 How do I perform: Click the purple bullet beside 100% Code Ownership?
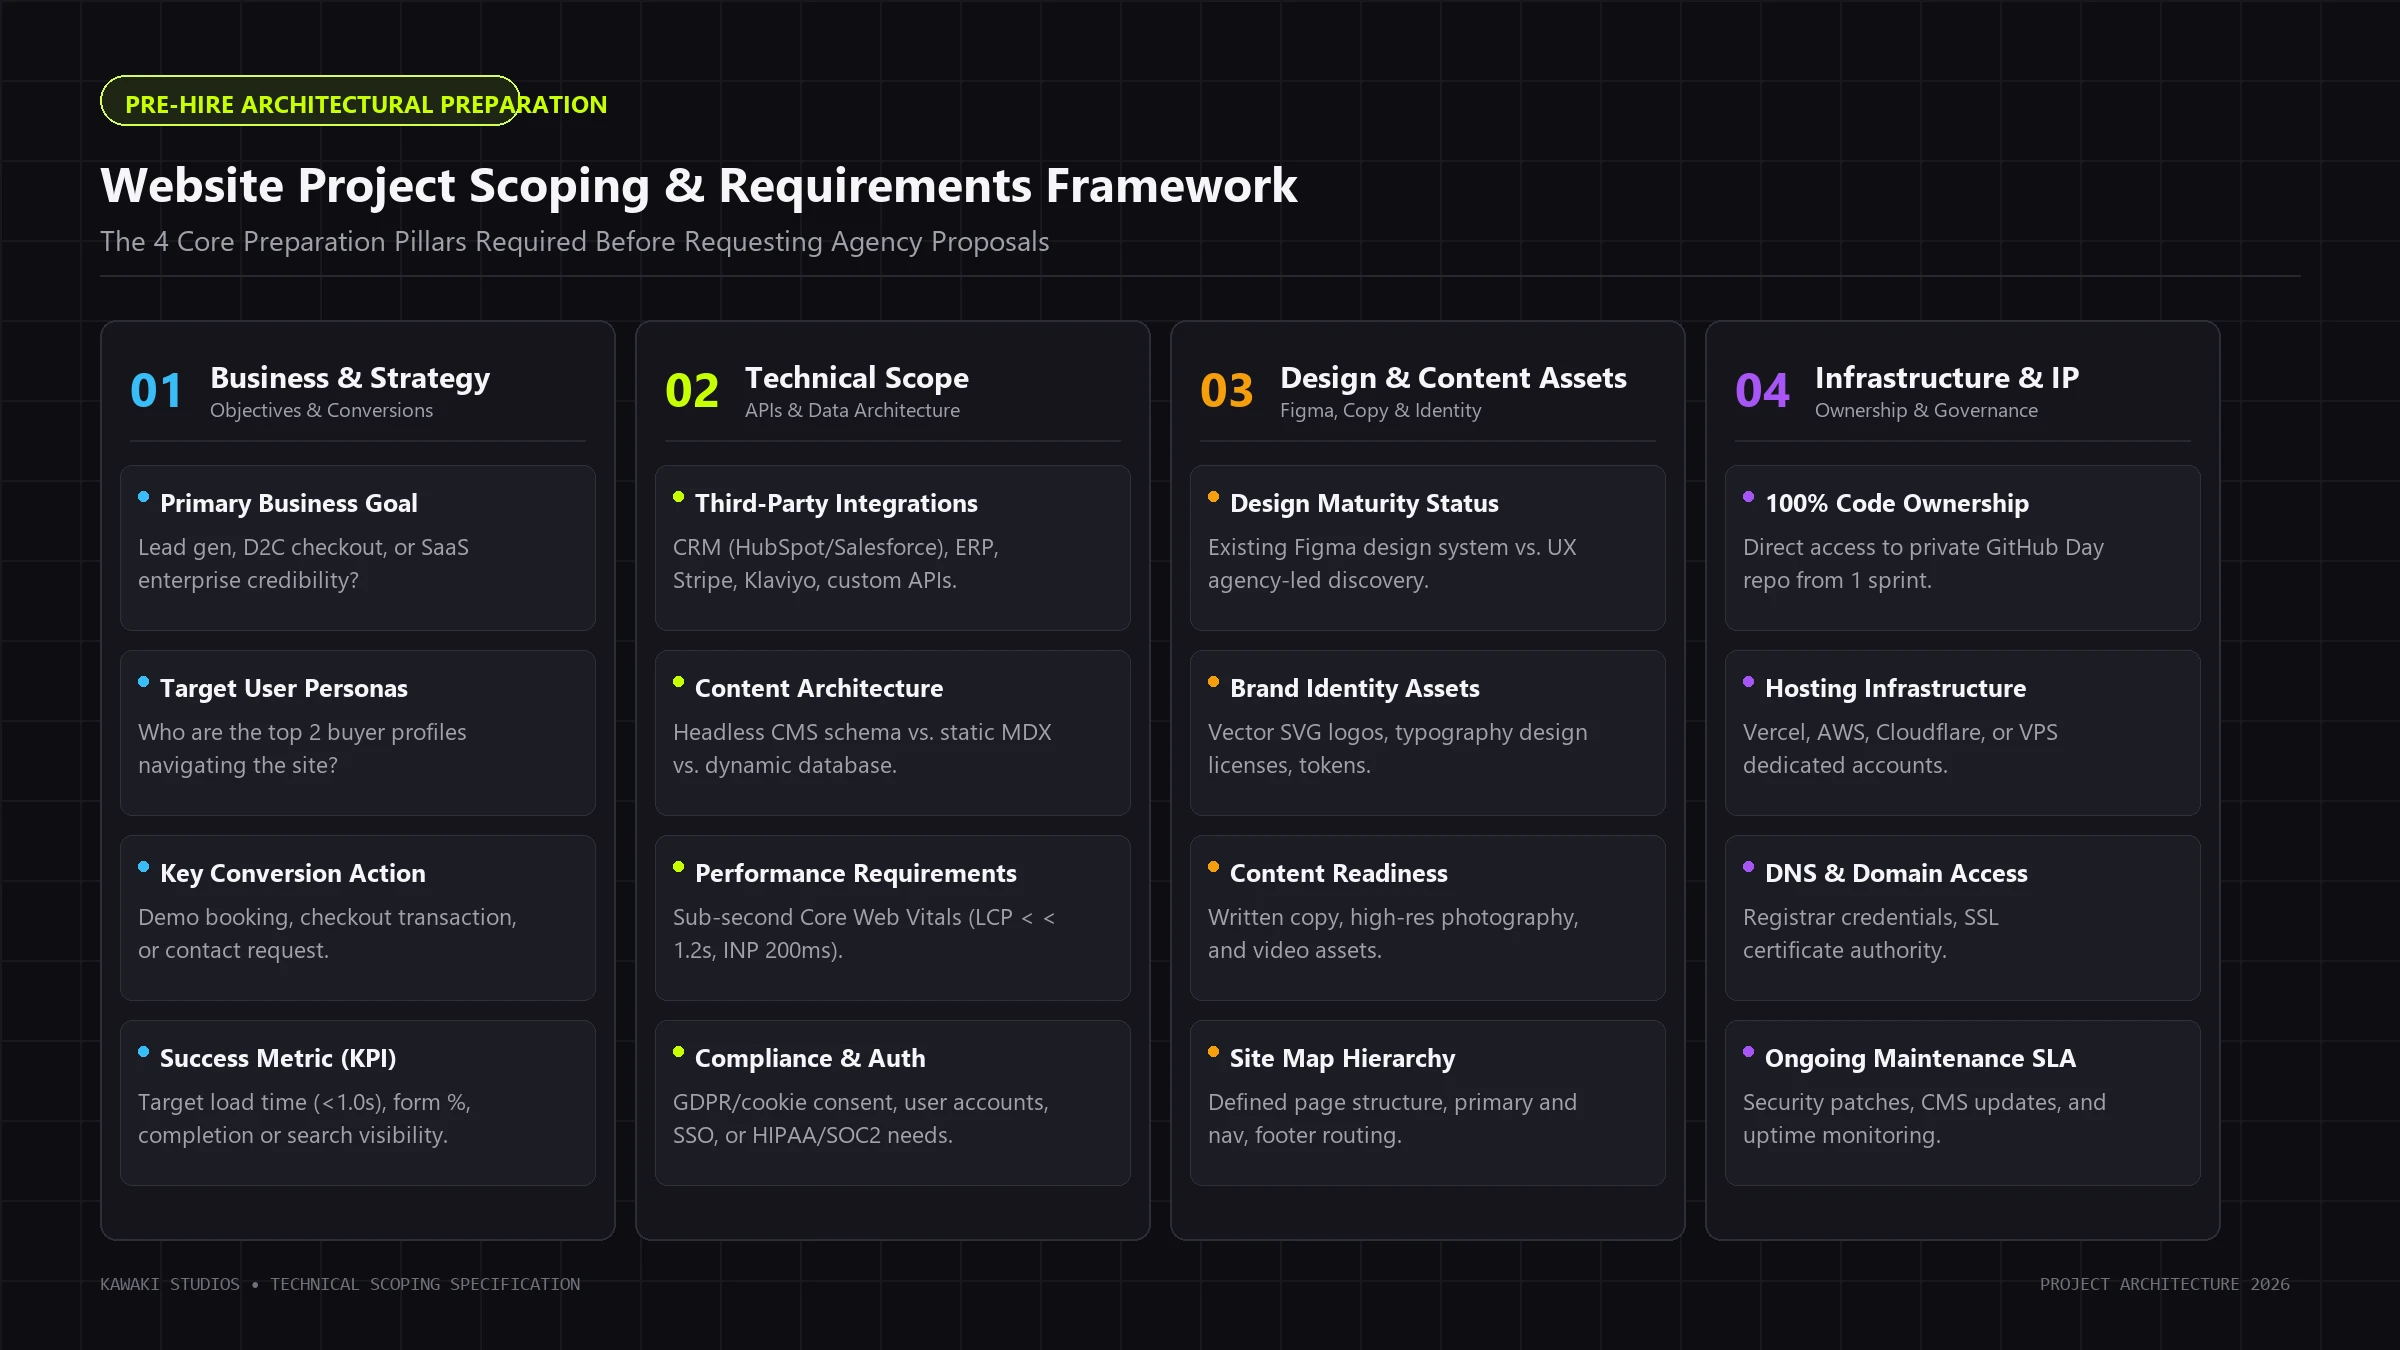coord(1748,497)
